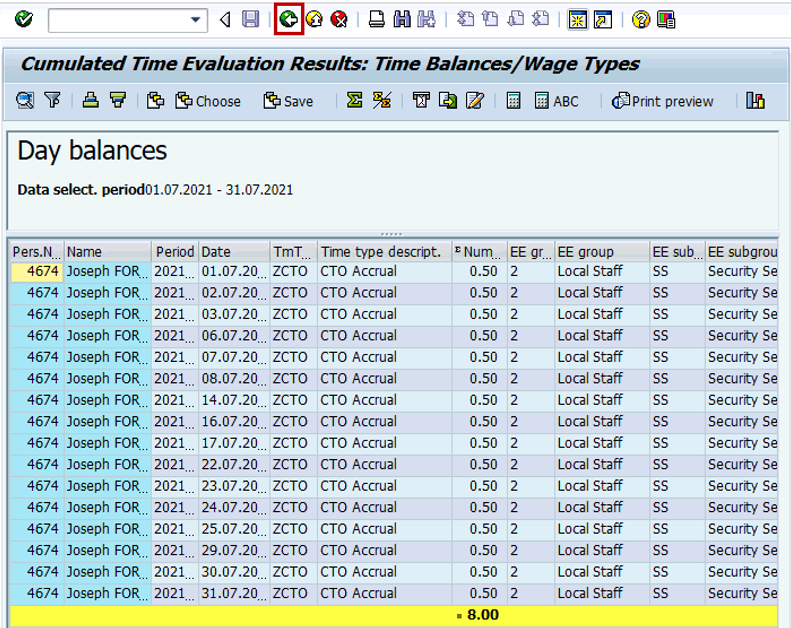
Task: Click the Time type descript. column header
Action: 380,252
